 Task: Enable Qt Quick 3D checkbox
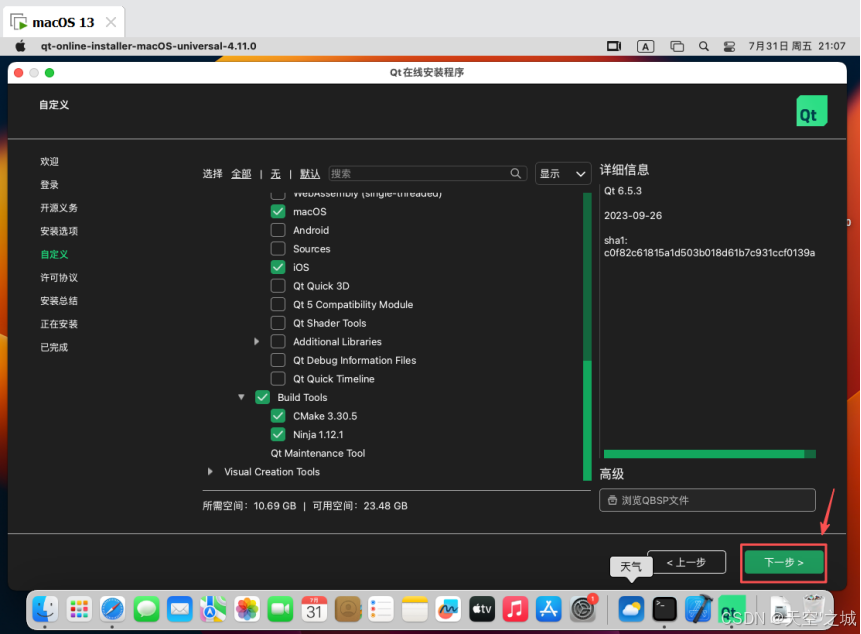(278, 286)
